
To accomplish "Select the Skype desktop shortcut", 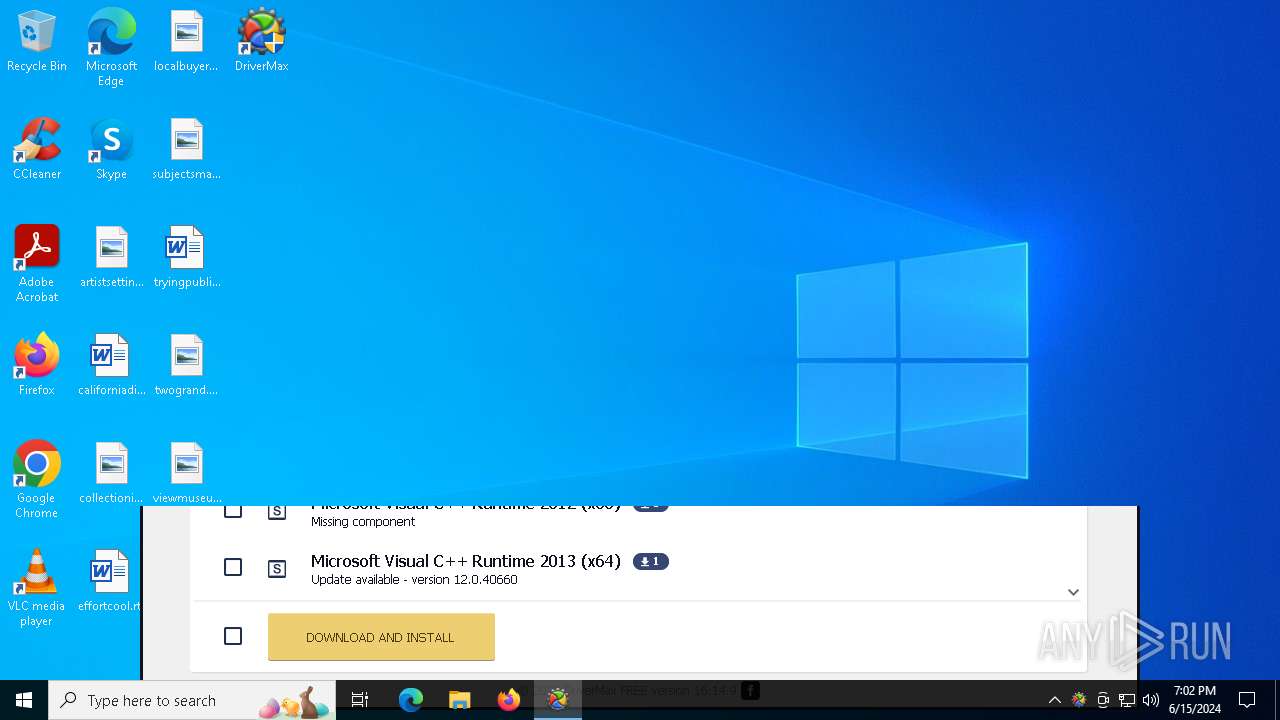I will (111, 150).
